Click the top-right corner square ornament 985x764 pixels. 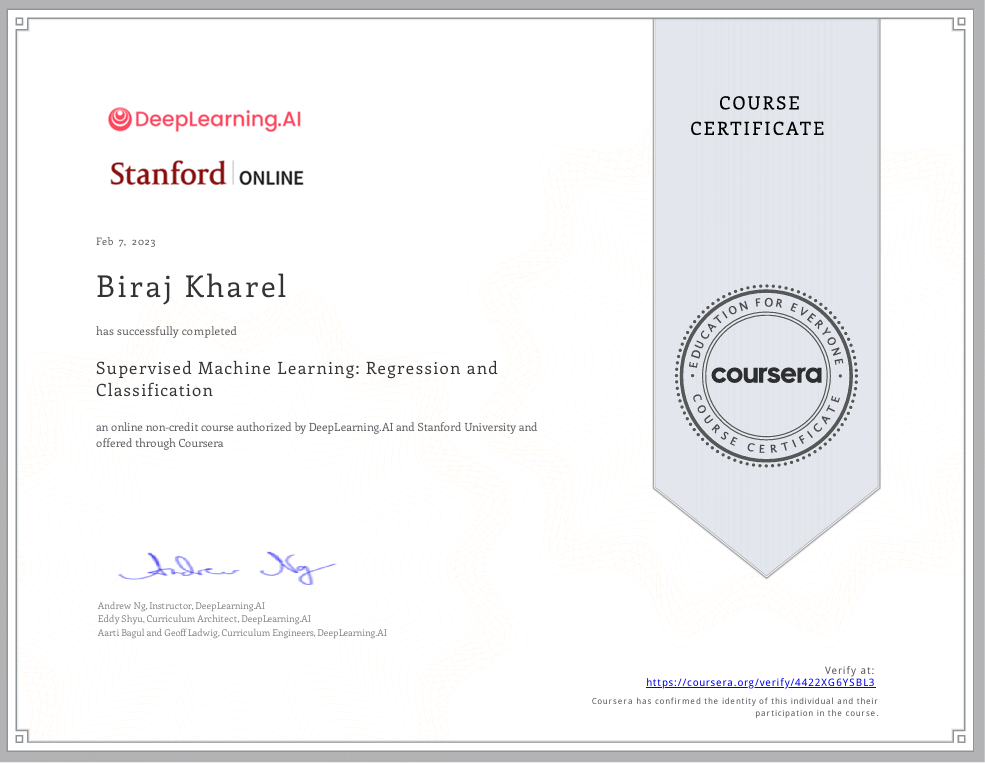(962, 22)
